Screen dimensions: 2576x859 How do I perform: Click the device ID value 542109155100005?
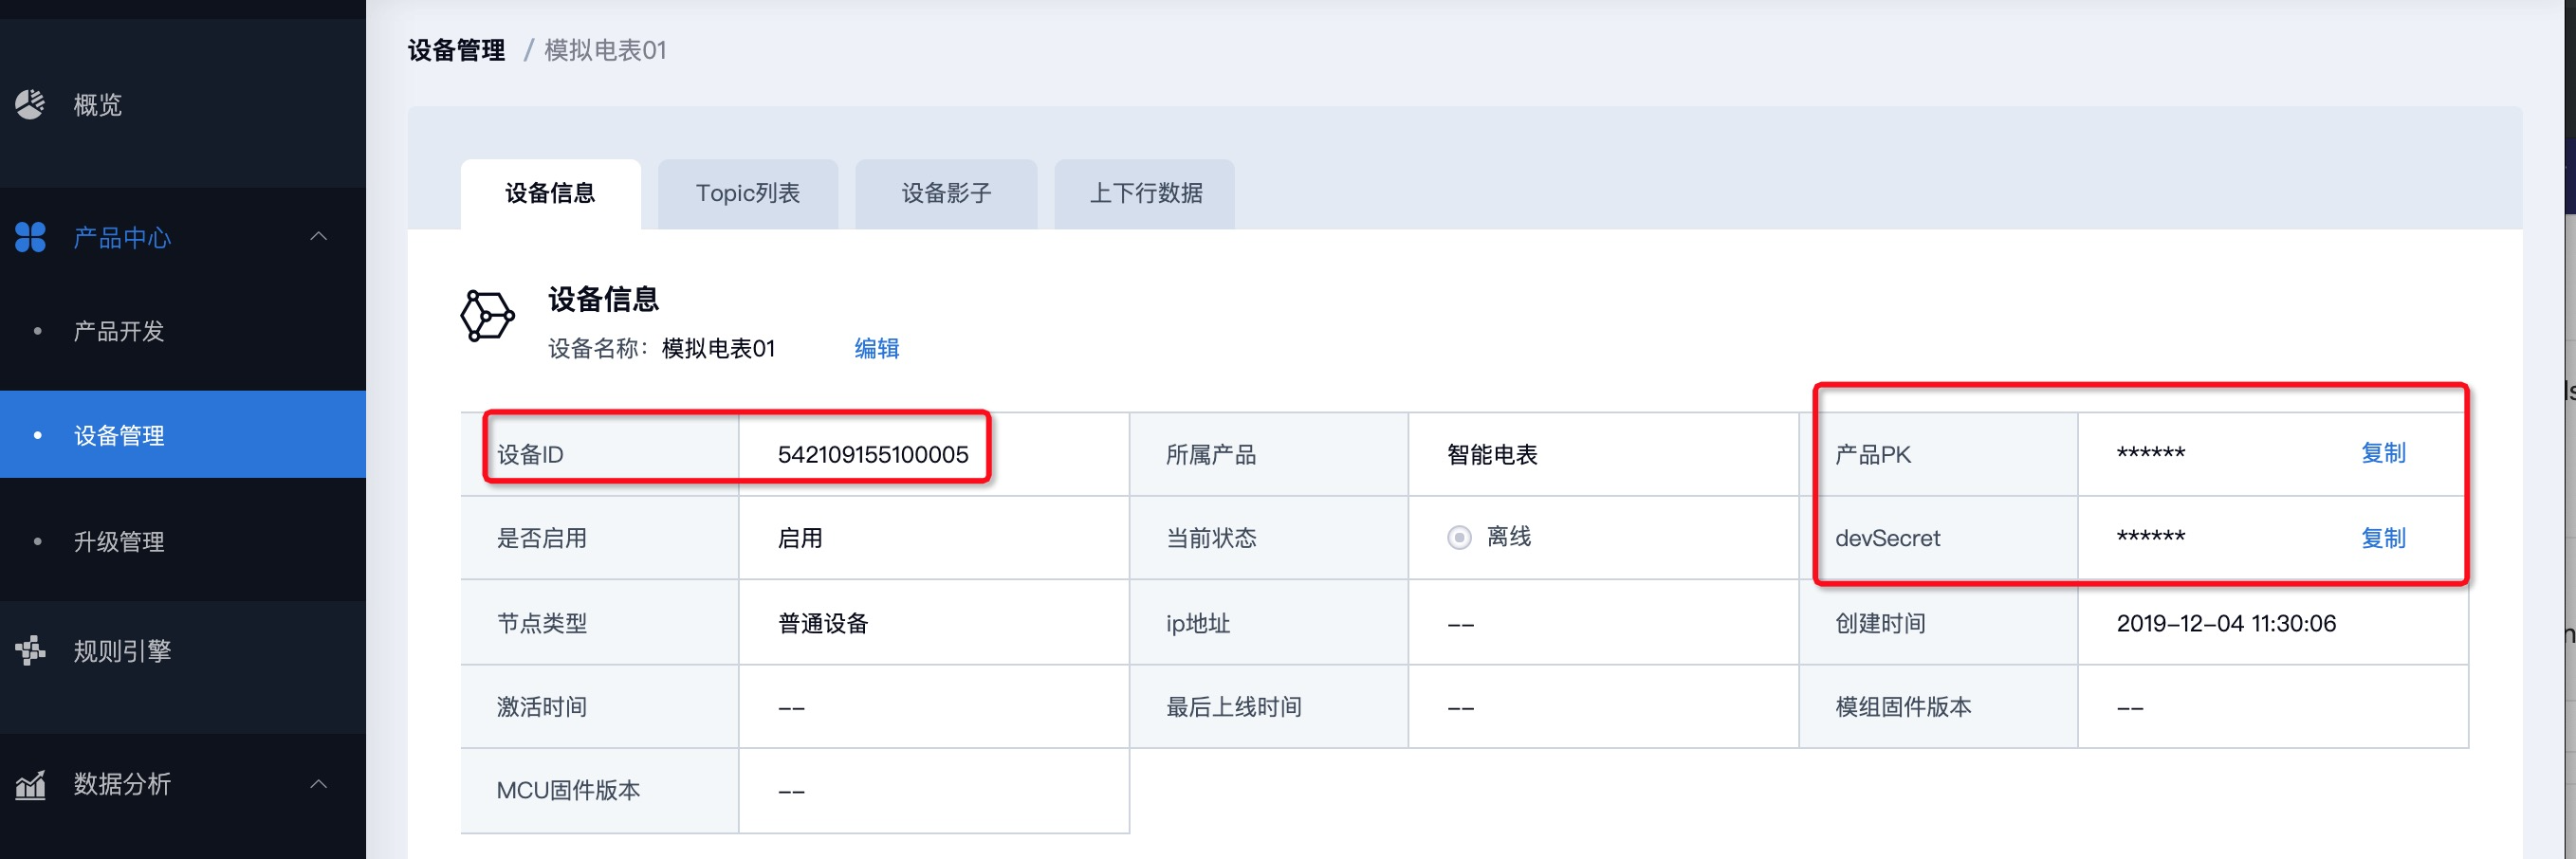(x=872, y=455)
